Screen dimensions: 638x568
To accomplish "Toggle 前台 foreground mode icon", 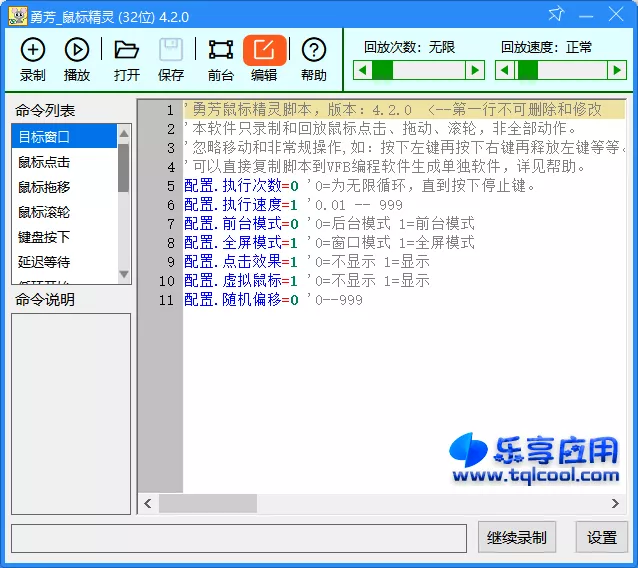I will click(x=221, y=50).
